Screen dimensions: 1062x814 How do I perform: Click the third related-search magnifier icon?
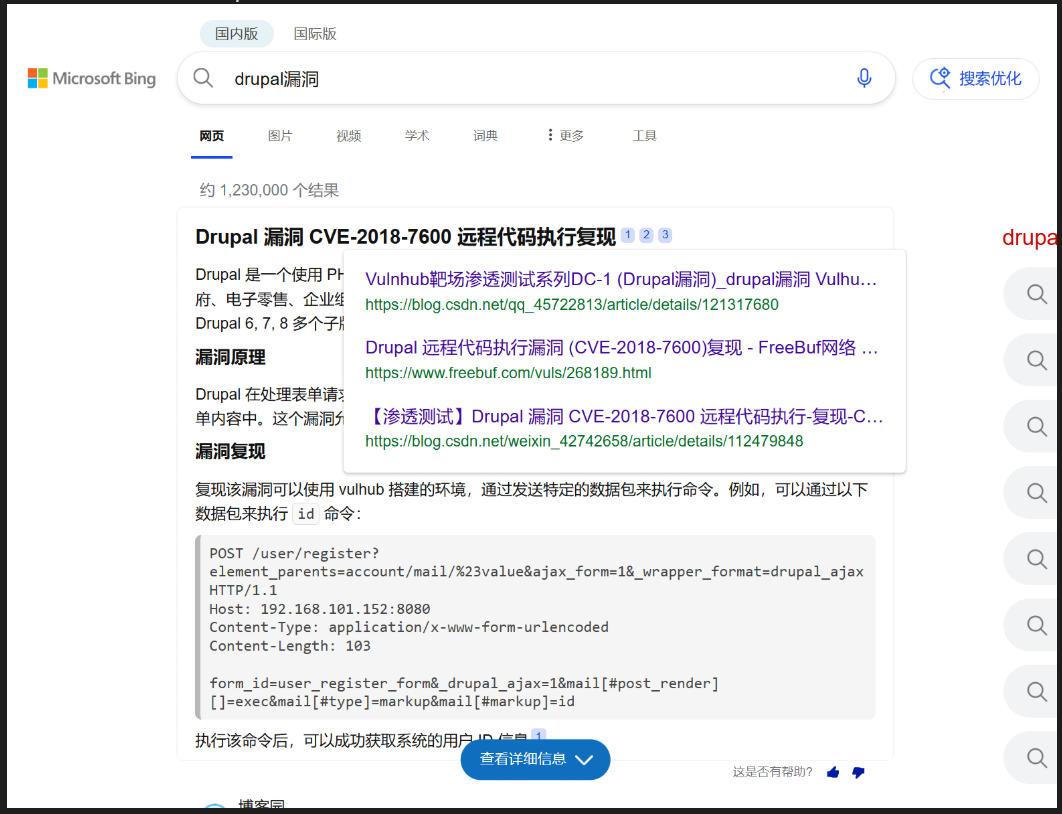pyautogui.click(x=1037, y=427)
